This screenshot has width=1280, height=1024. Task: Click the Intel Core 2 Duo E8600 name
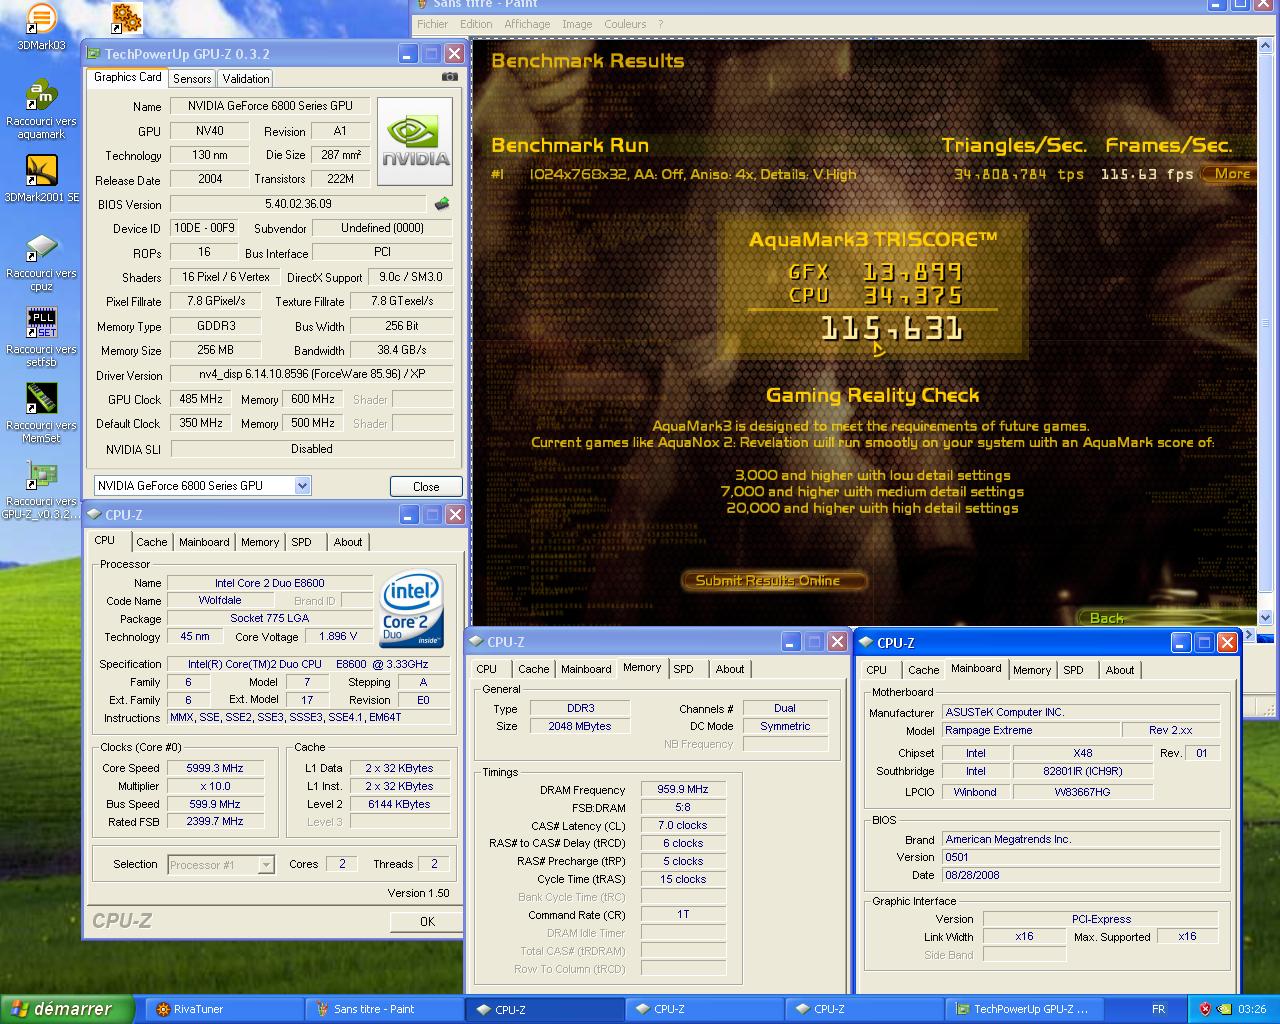[269, 583]
